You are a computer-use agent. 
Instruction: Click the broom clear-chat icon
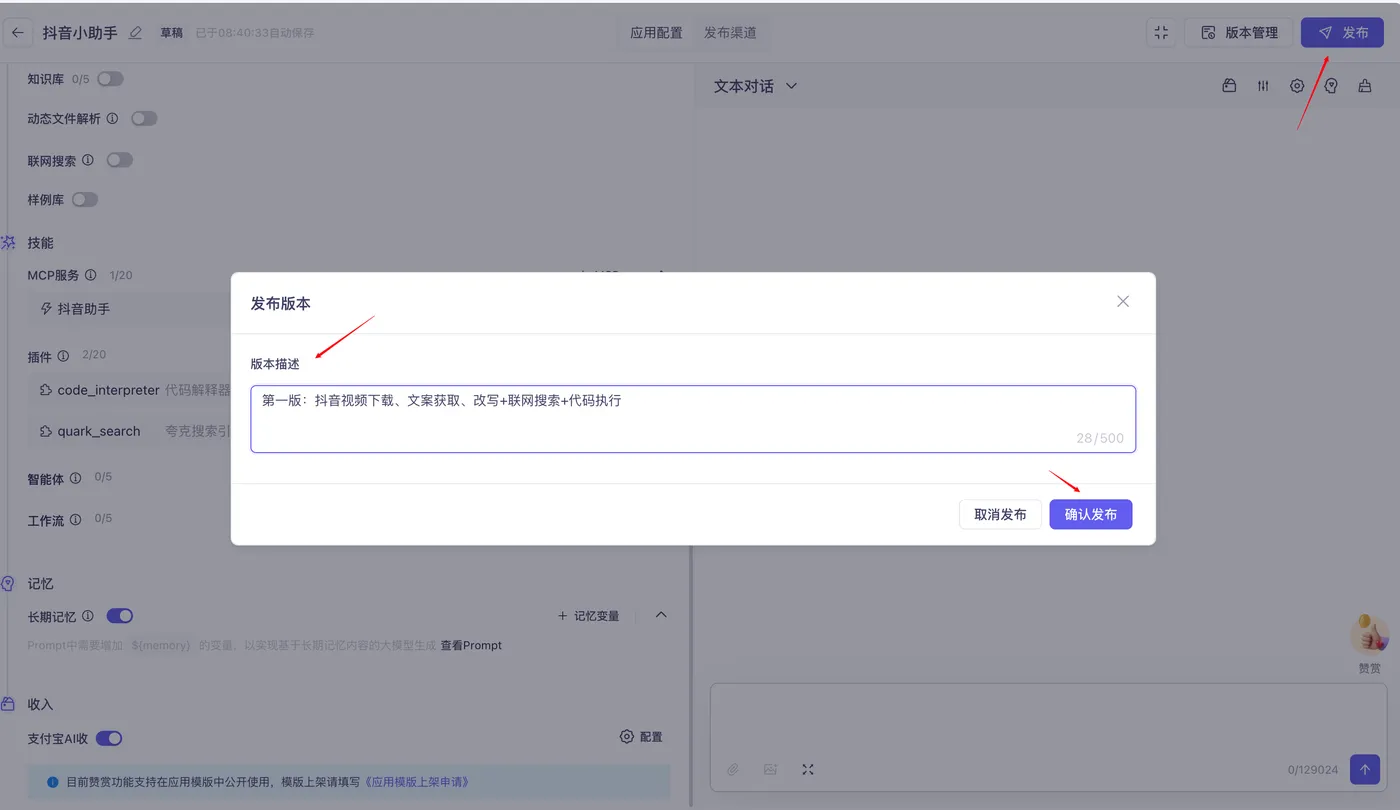click(1365, 86)
